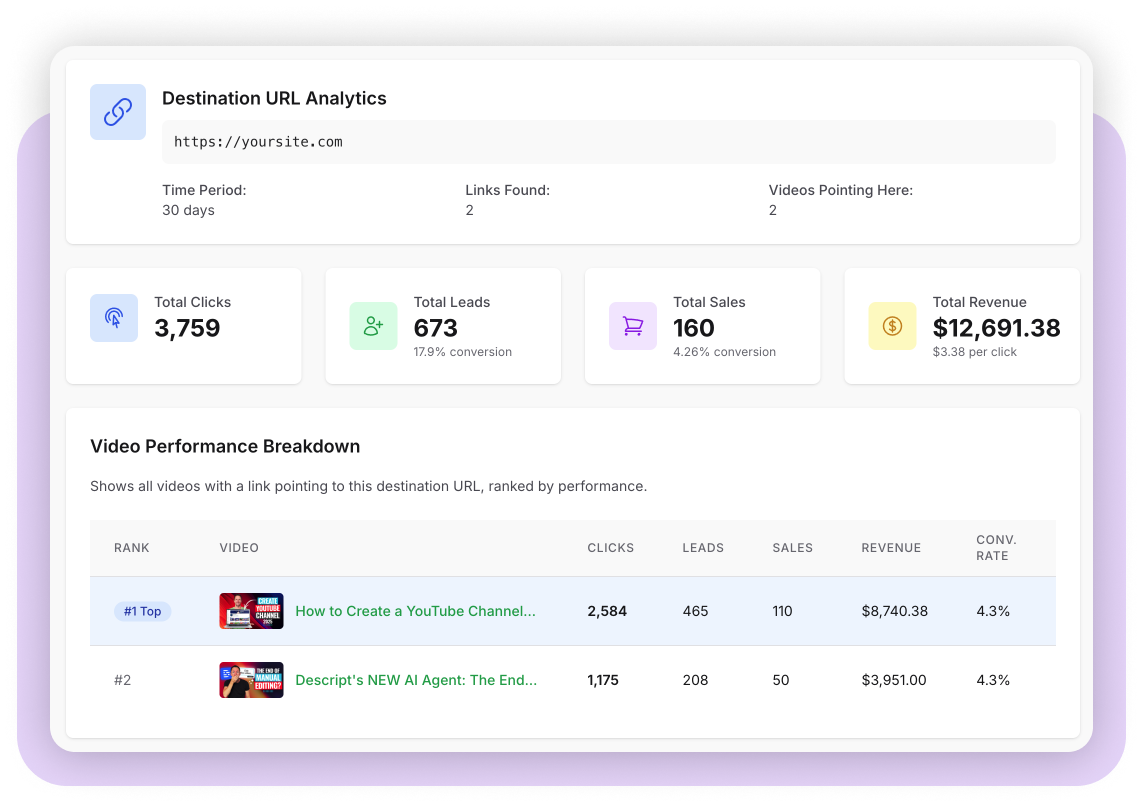Click the #2 rank label
1143x806 pixels.
tap(122, 680)
